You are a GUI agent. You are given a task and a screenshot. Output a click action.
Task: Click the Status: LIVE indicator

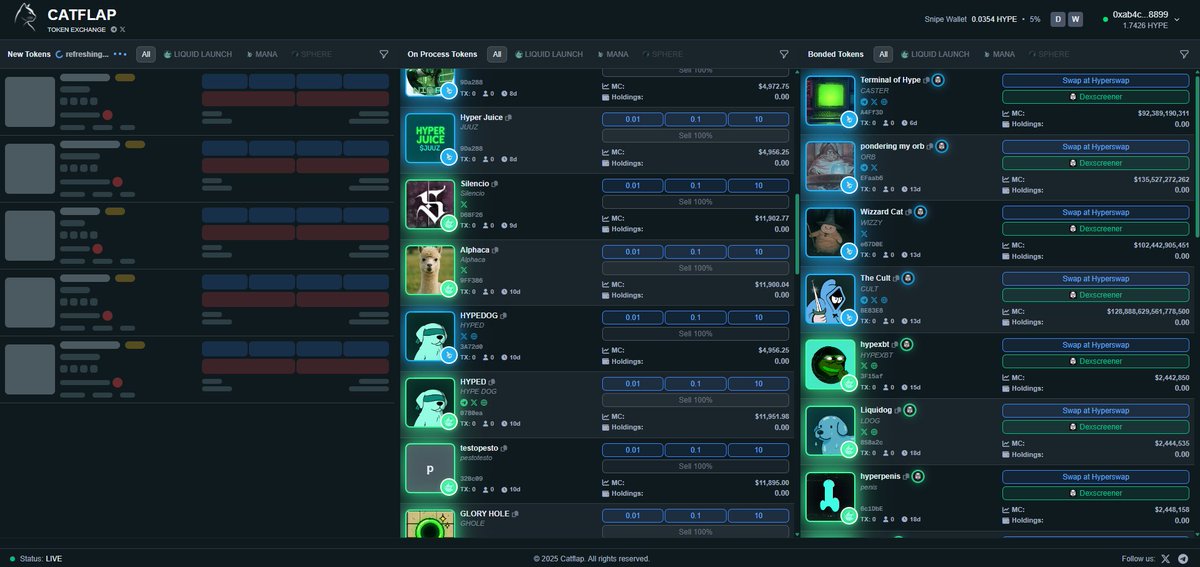(x=36, y=559)
